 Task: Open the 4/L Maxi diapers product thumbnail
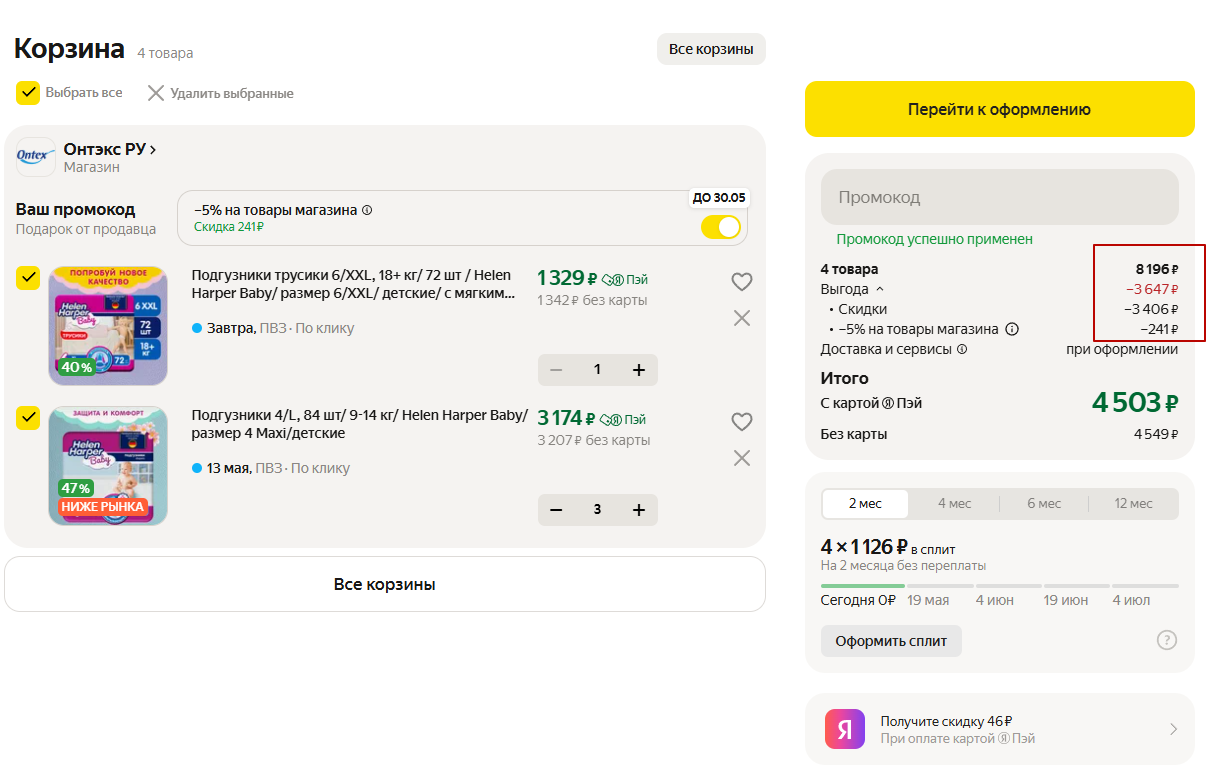(108, 465)
